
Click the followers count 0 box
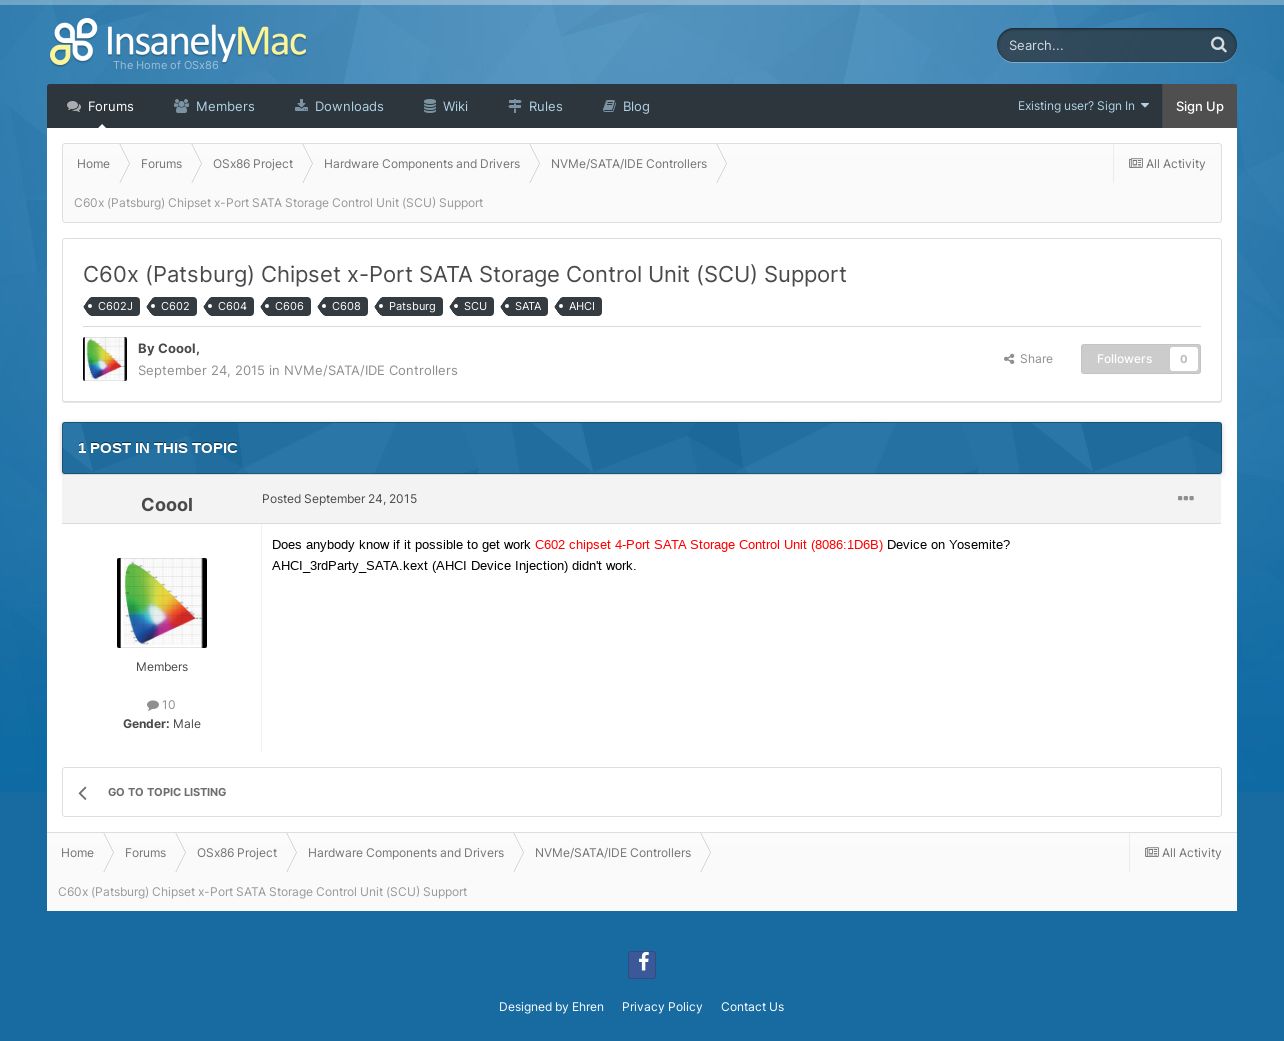1184,359
